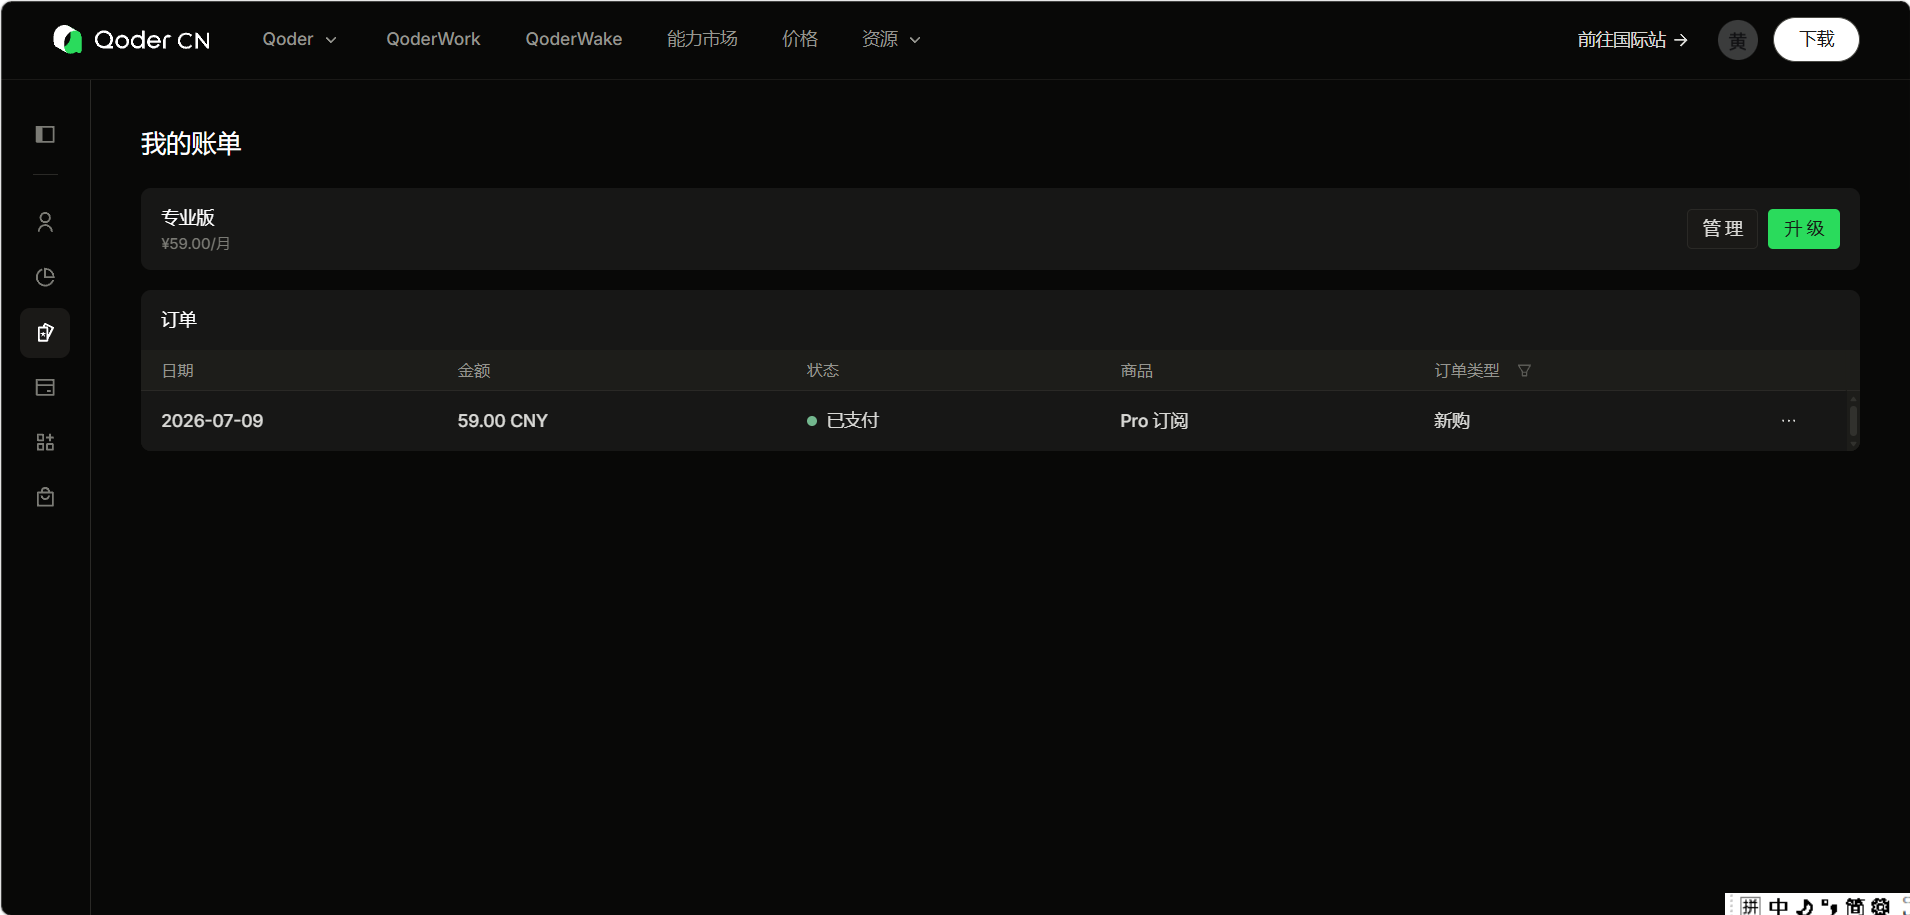Click the 日期 column header
This screenshot has width=1910, height=915.
[x=178, y=371]
